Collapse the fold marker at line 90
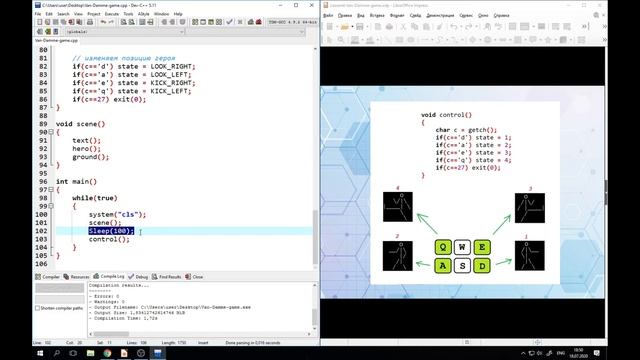This screenshot has height=360, width=640. coord(51,132)
